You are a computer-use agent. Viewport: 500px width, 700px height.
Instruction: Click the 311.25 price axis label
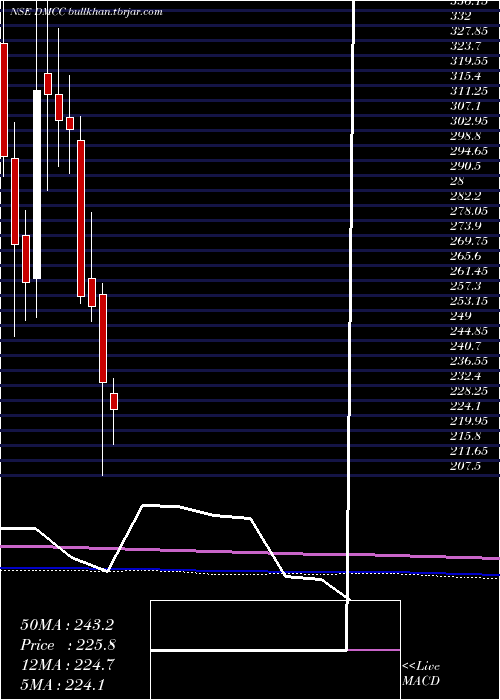point(468,92)
